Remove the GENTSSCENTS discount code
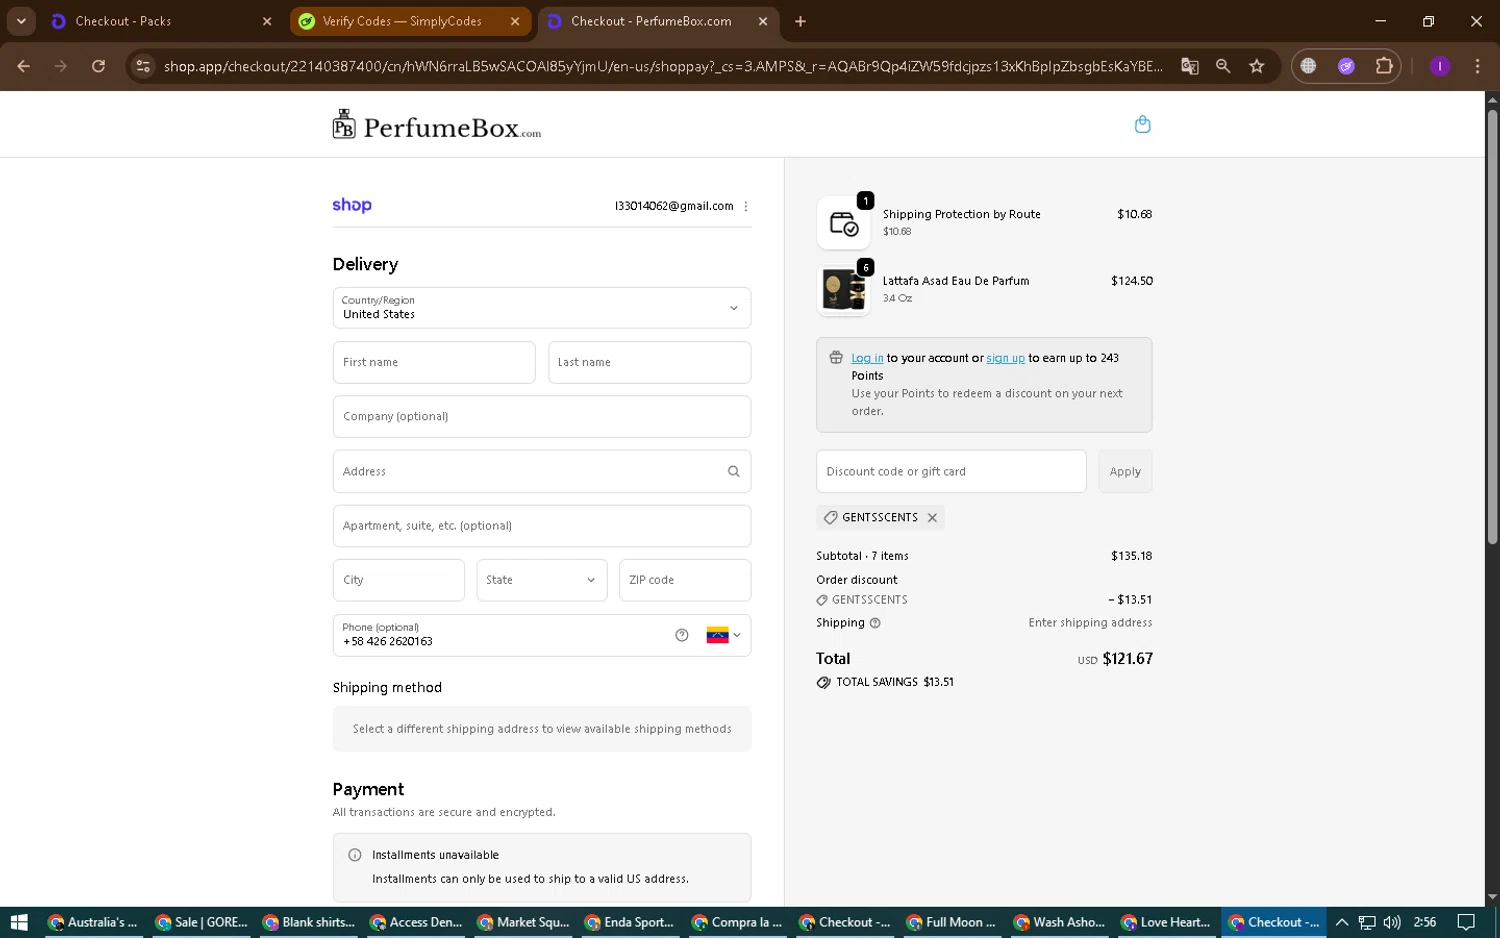The height and width of the screenshot is (938, 1500). click(x=932, y=517)
